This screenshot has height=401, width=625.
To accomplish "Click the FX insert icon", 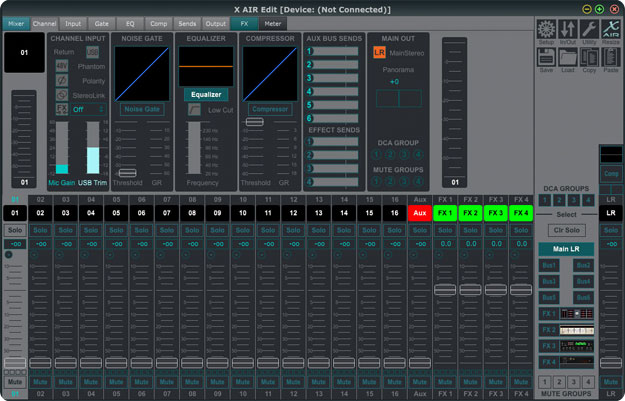I will point(62,109).
